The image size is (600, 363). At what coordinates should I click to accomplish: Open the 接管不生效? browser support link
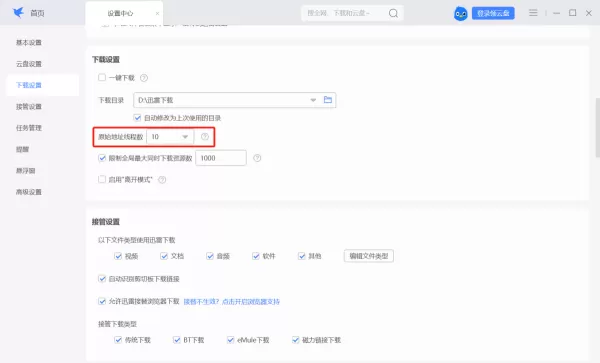coord(232,302)
